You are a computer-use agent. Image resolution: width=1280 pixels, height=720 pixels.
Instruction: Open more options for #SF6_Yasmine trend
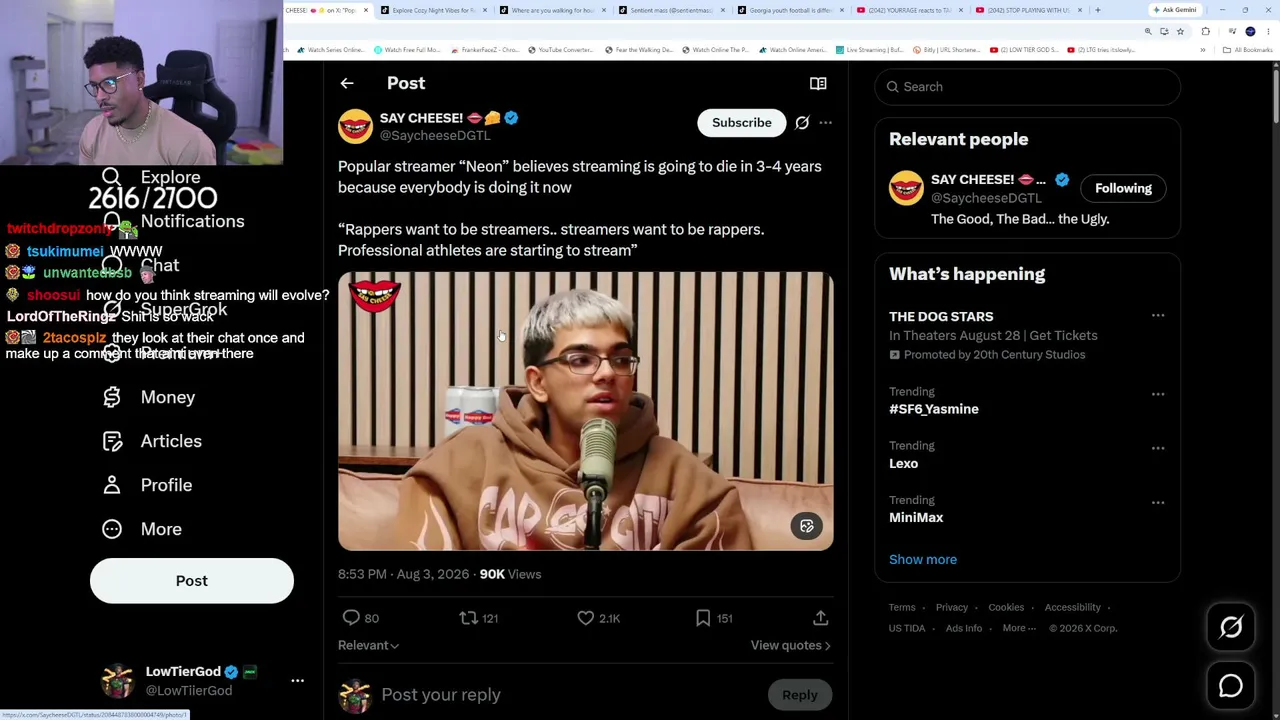1158,394
